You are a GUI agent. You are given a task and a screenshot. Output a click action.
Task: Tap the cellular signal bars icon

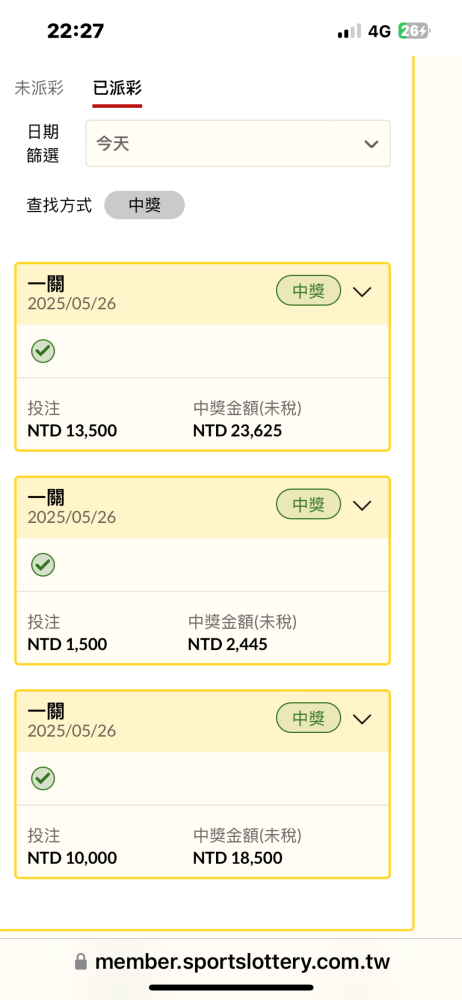click(349, 31)
